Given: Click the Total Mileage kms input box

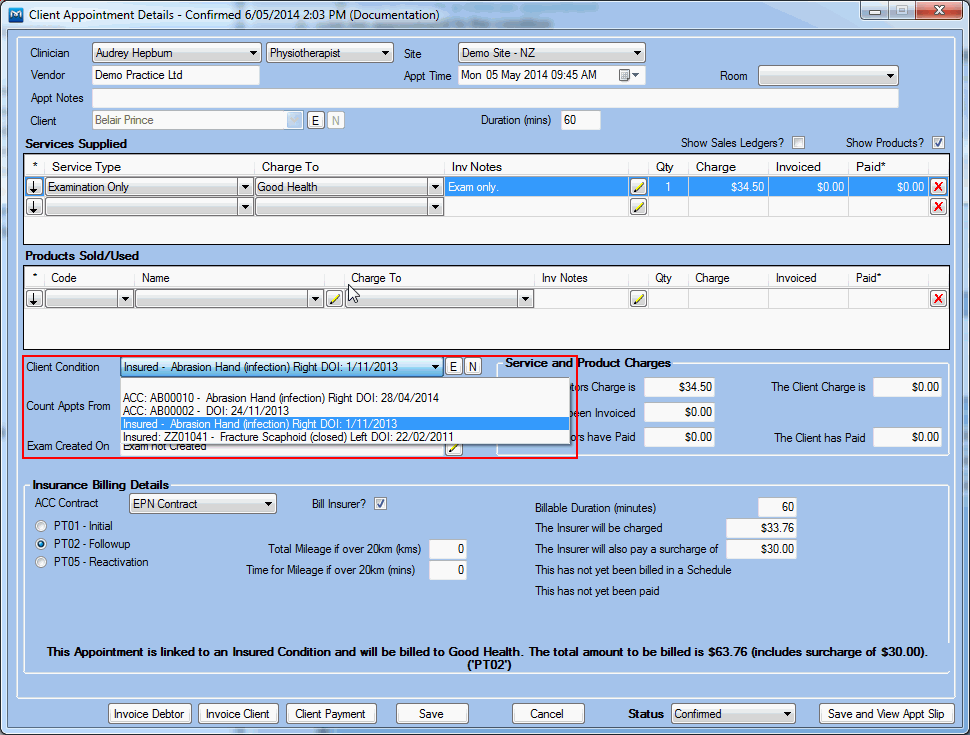Looking at the screenshot, I should [x=447, y=549].
